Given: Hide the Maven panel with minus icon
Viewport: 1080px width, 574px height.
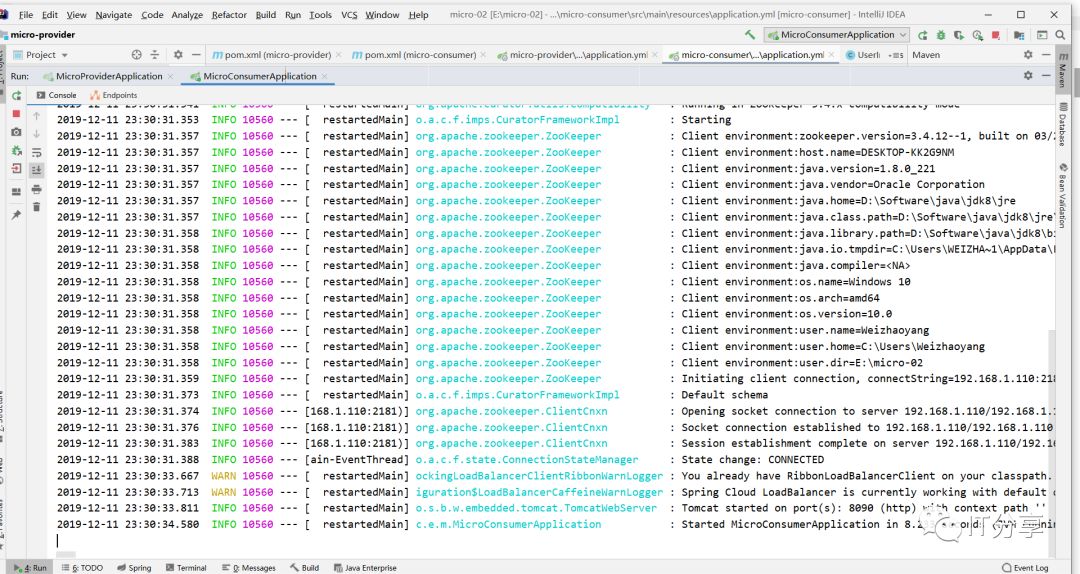Looking at the screenshot, I should 1046,54.
